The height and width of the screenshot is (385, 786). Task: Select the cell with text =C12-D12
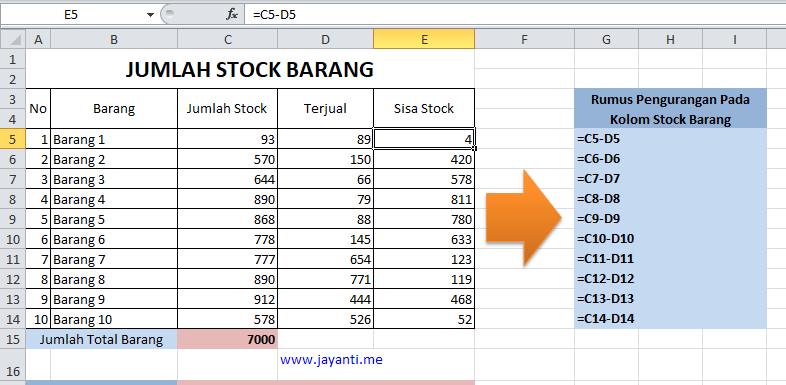pos(606,279)
